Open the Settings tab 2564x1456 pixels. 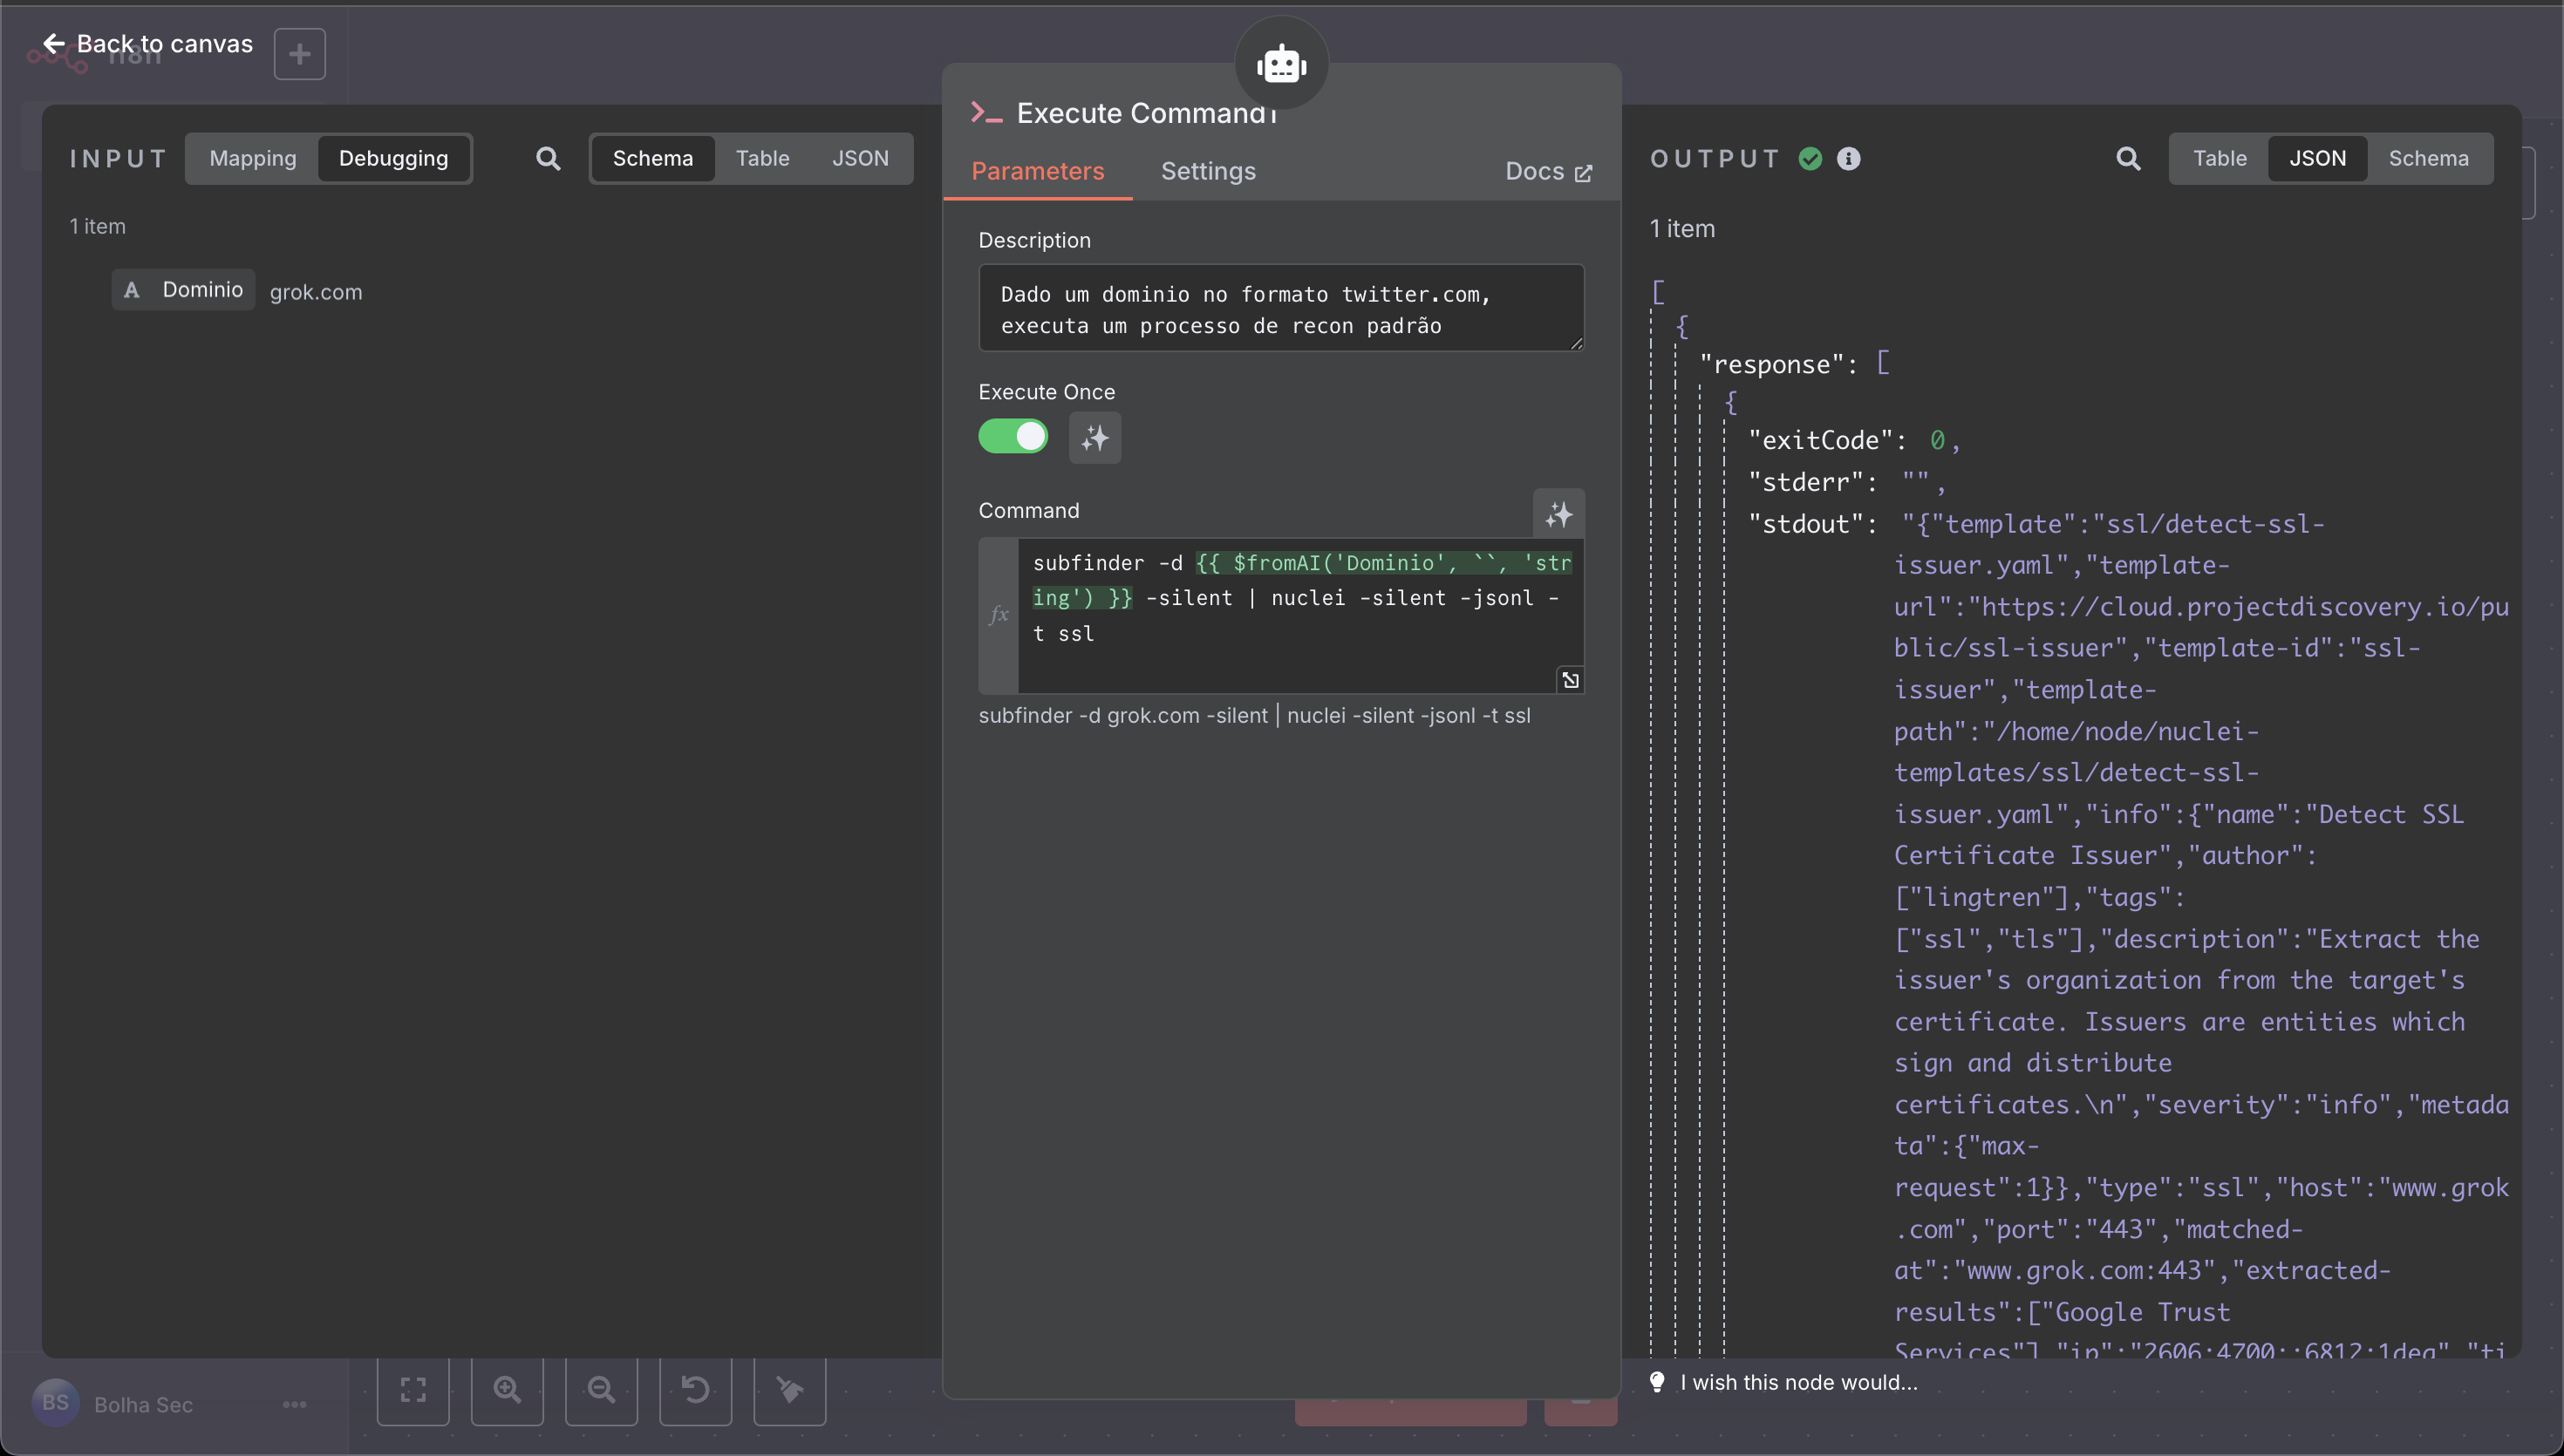tap(1208, 171)
